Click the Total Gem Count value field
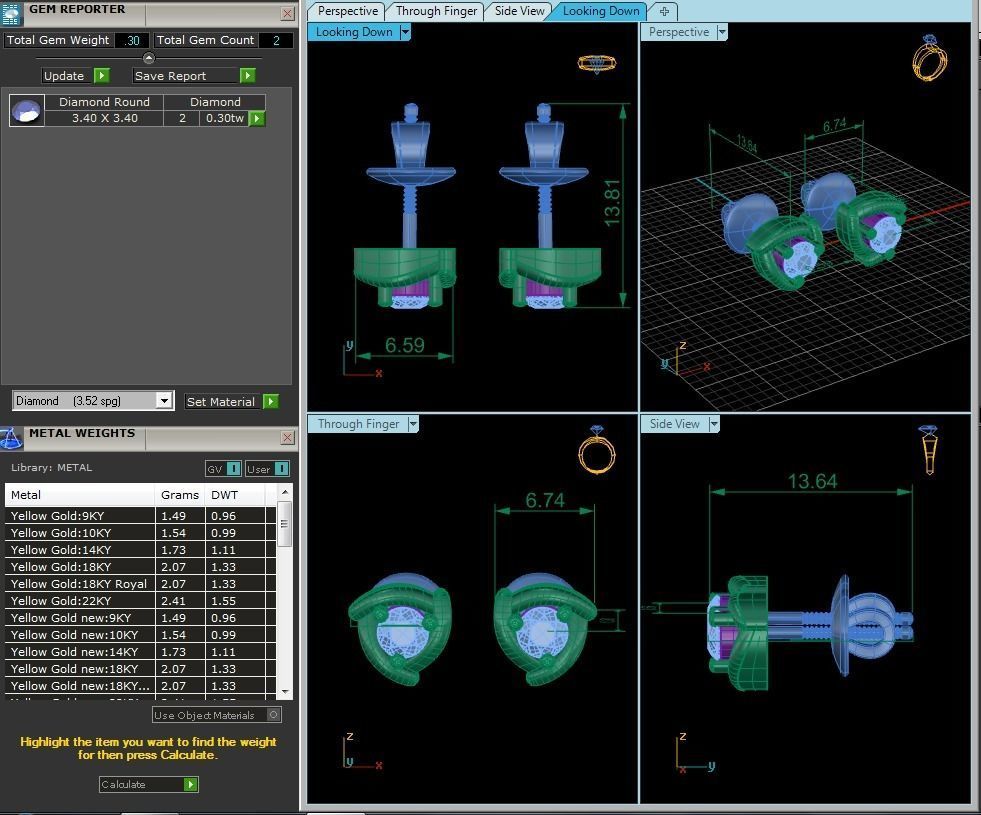This screenshot has width=981, height=815. (276, 40)
